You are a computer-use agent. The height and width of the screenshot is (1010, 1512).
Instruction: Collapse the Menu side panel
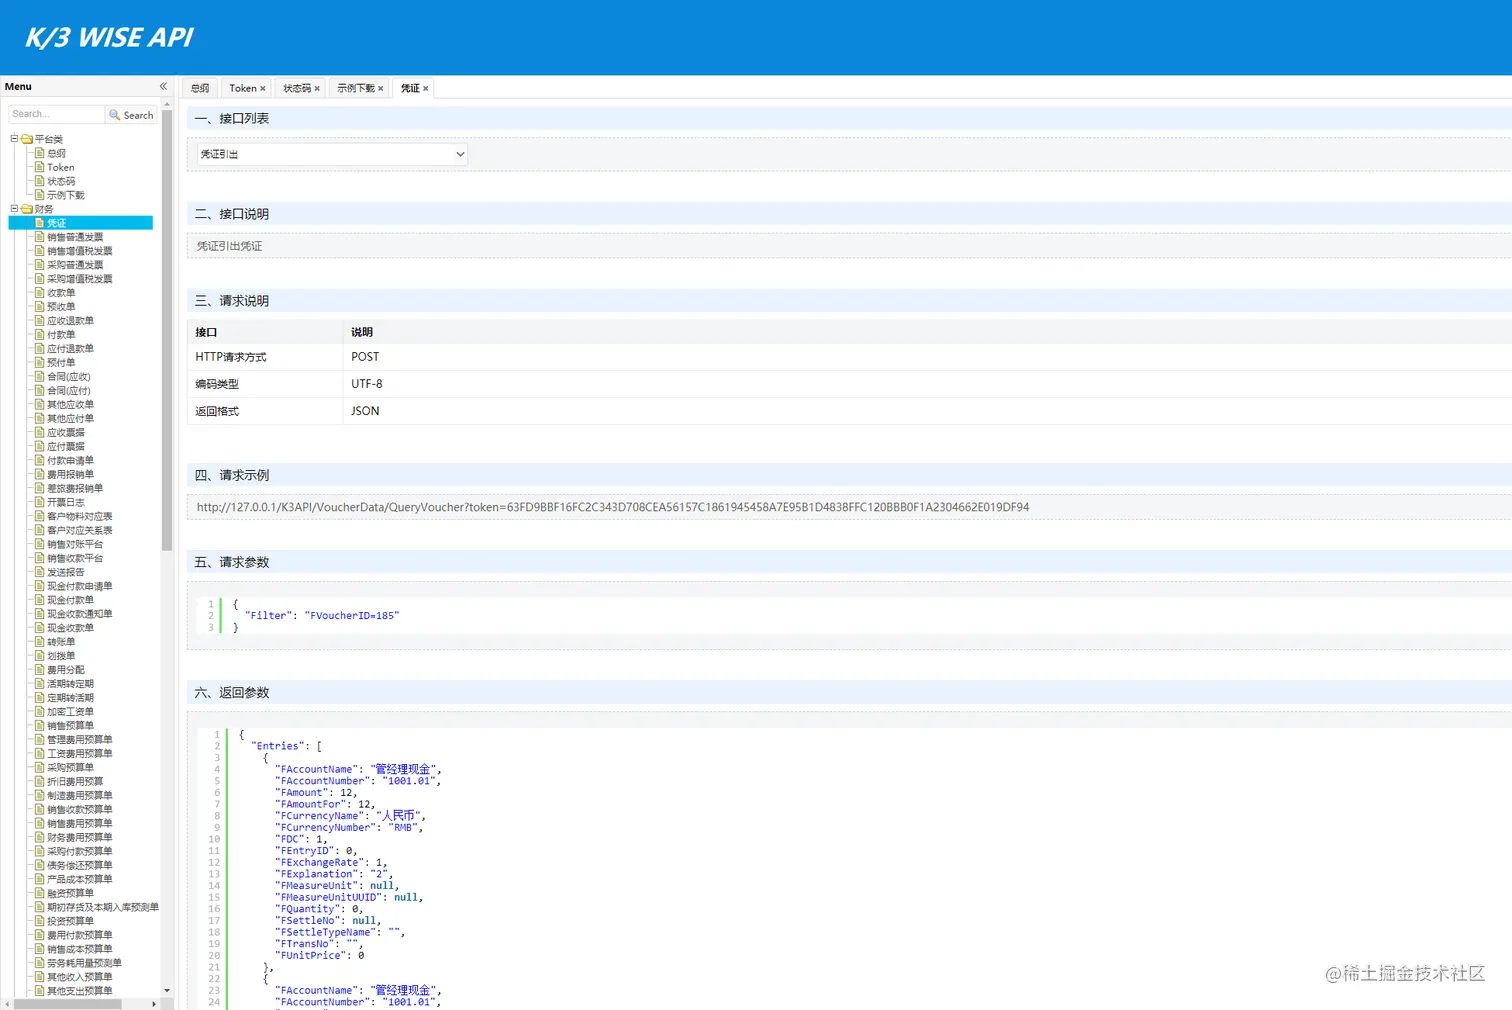point(163,86)
